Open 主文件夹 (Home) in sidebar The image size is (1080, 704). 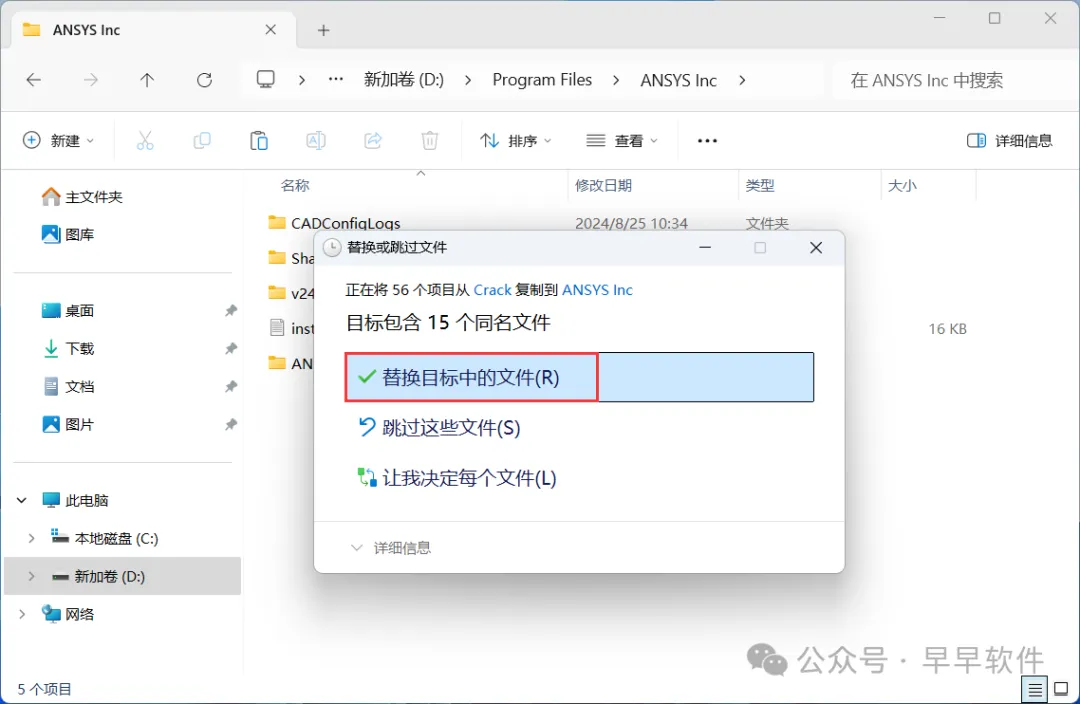click(x=82, y=197)
